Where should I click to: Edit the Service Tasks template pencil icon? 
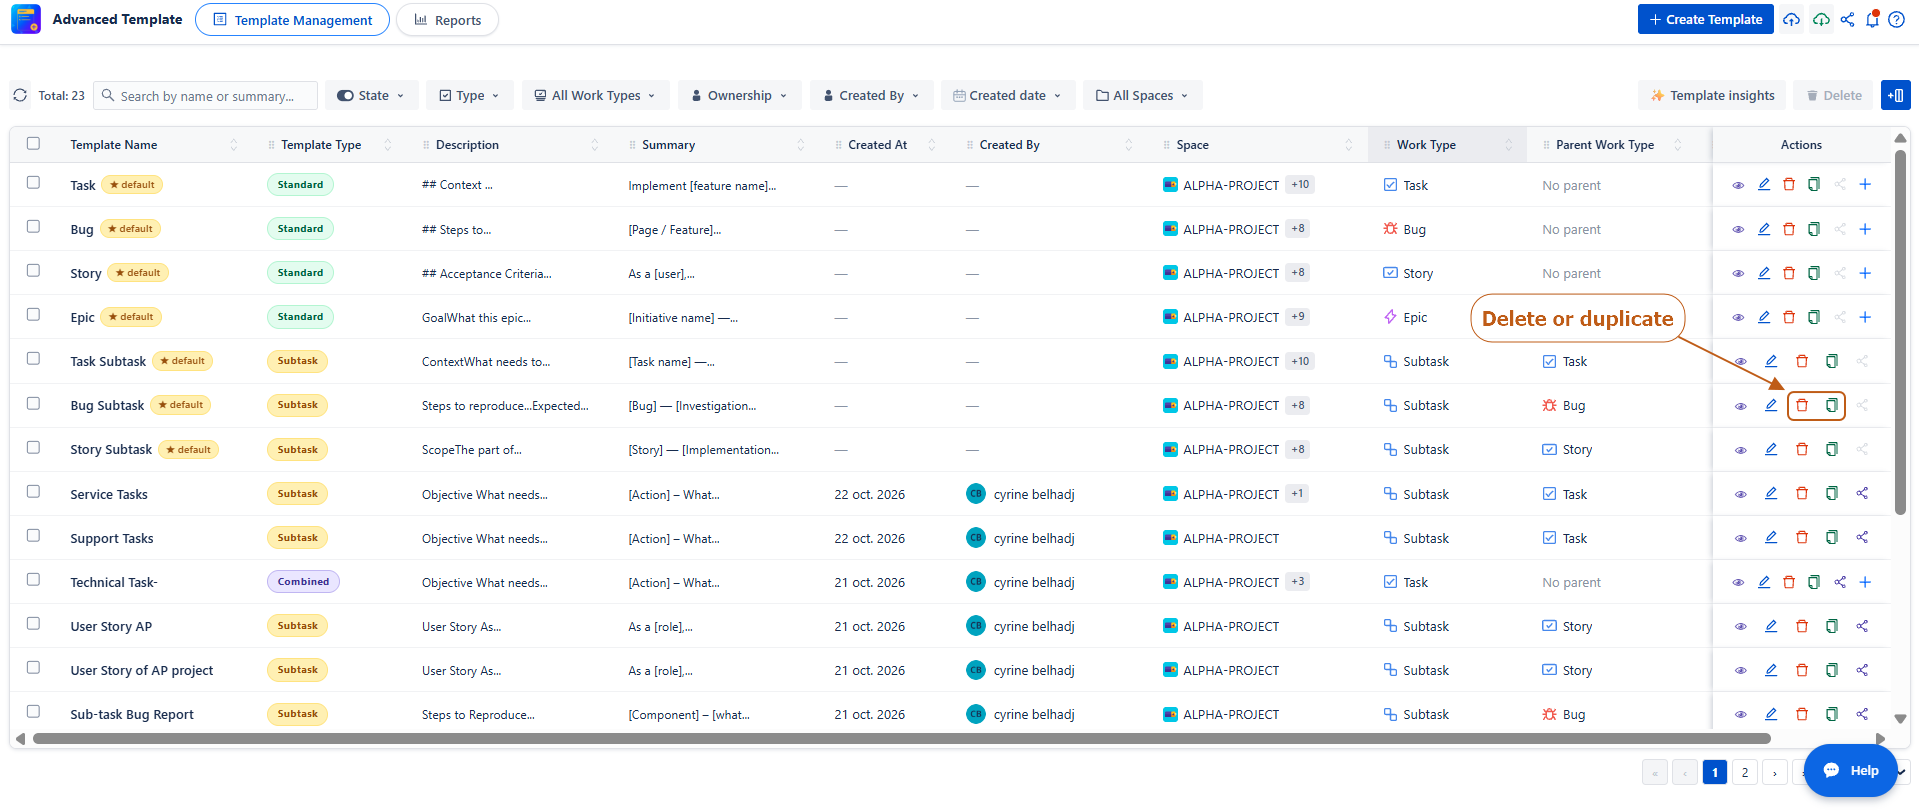1771,493
